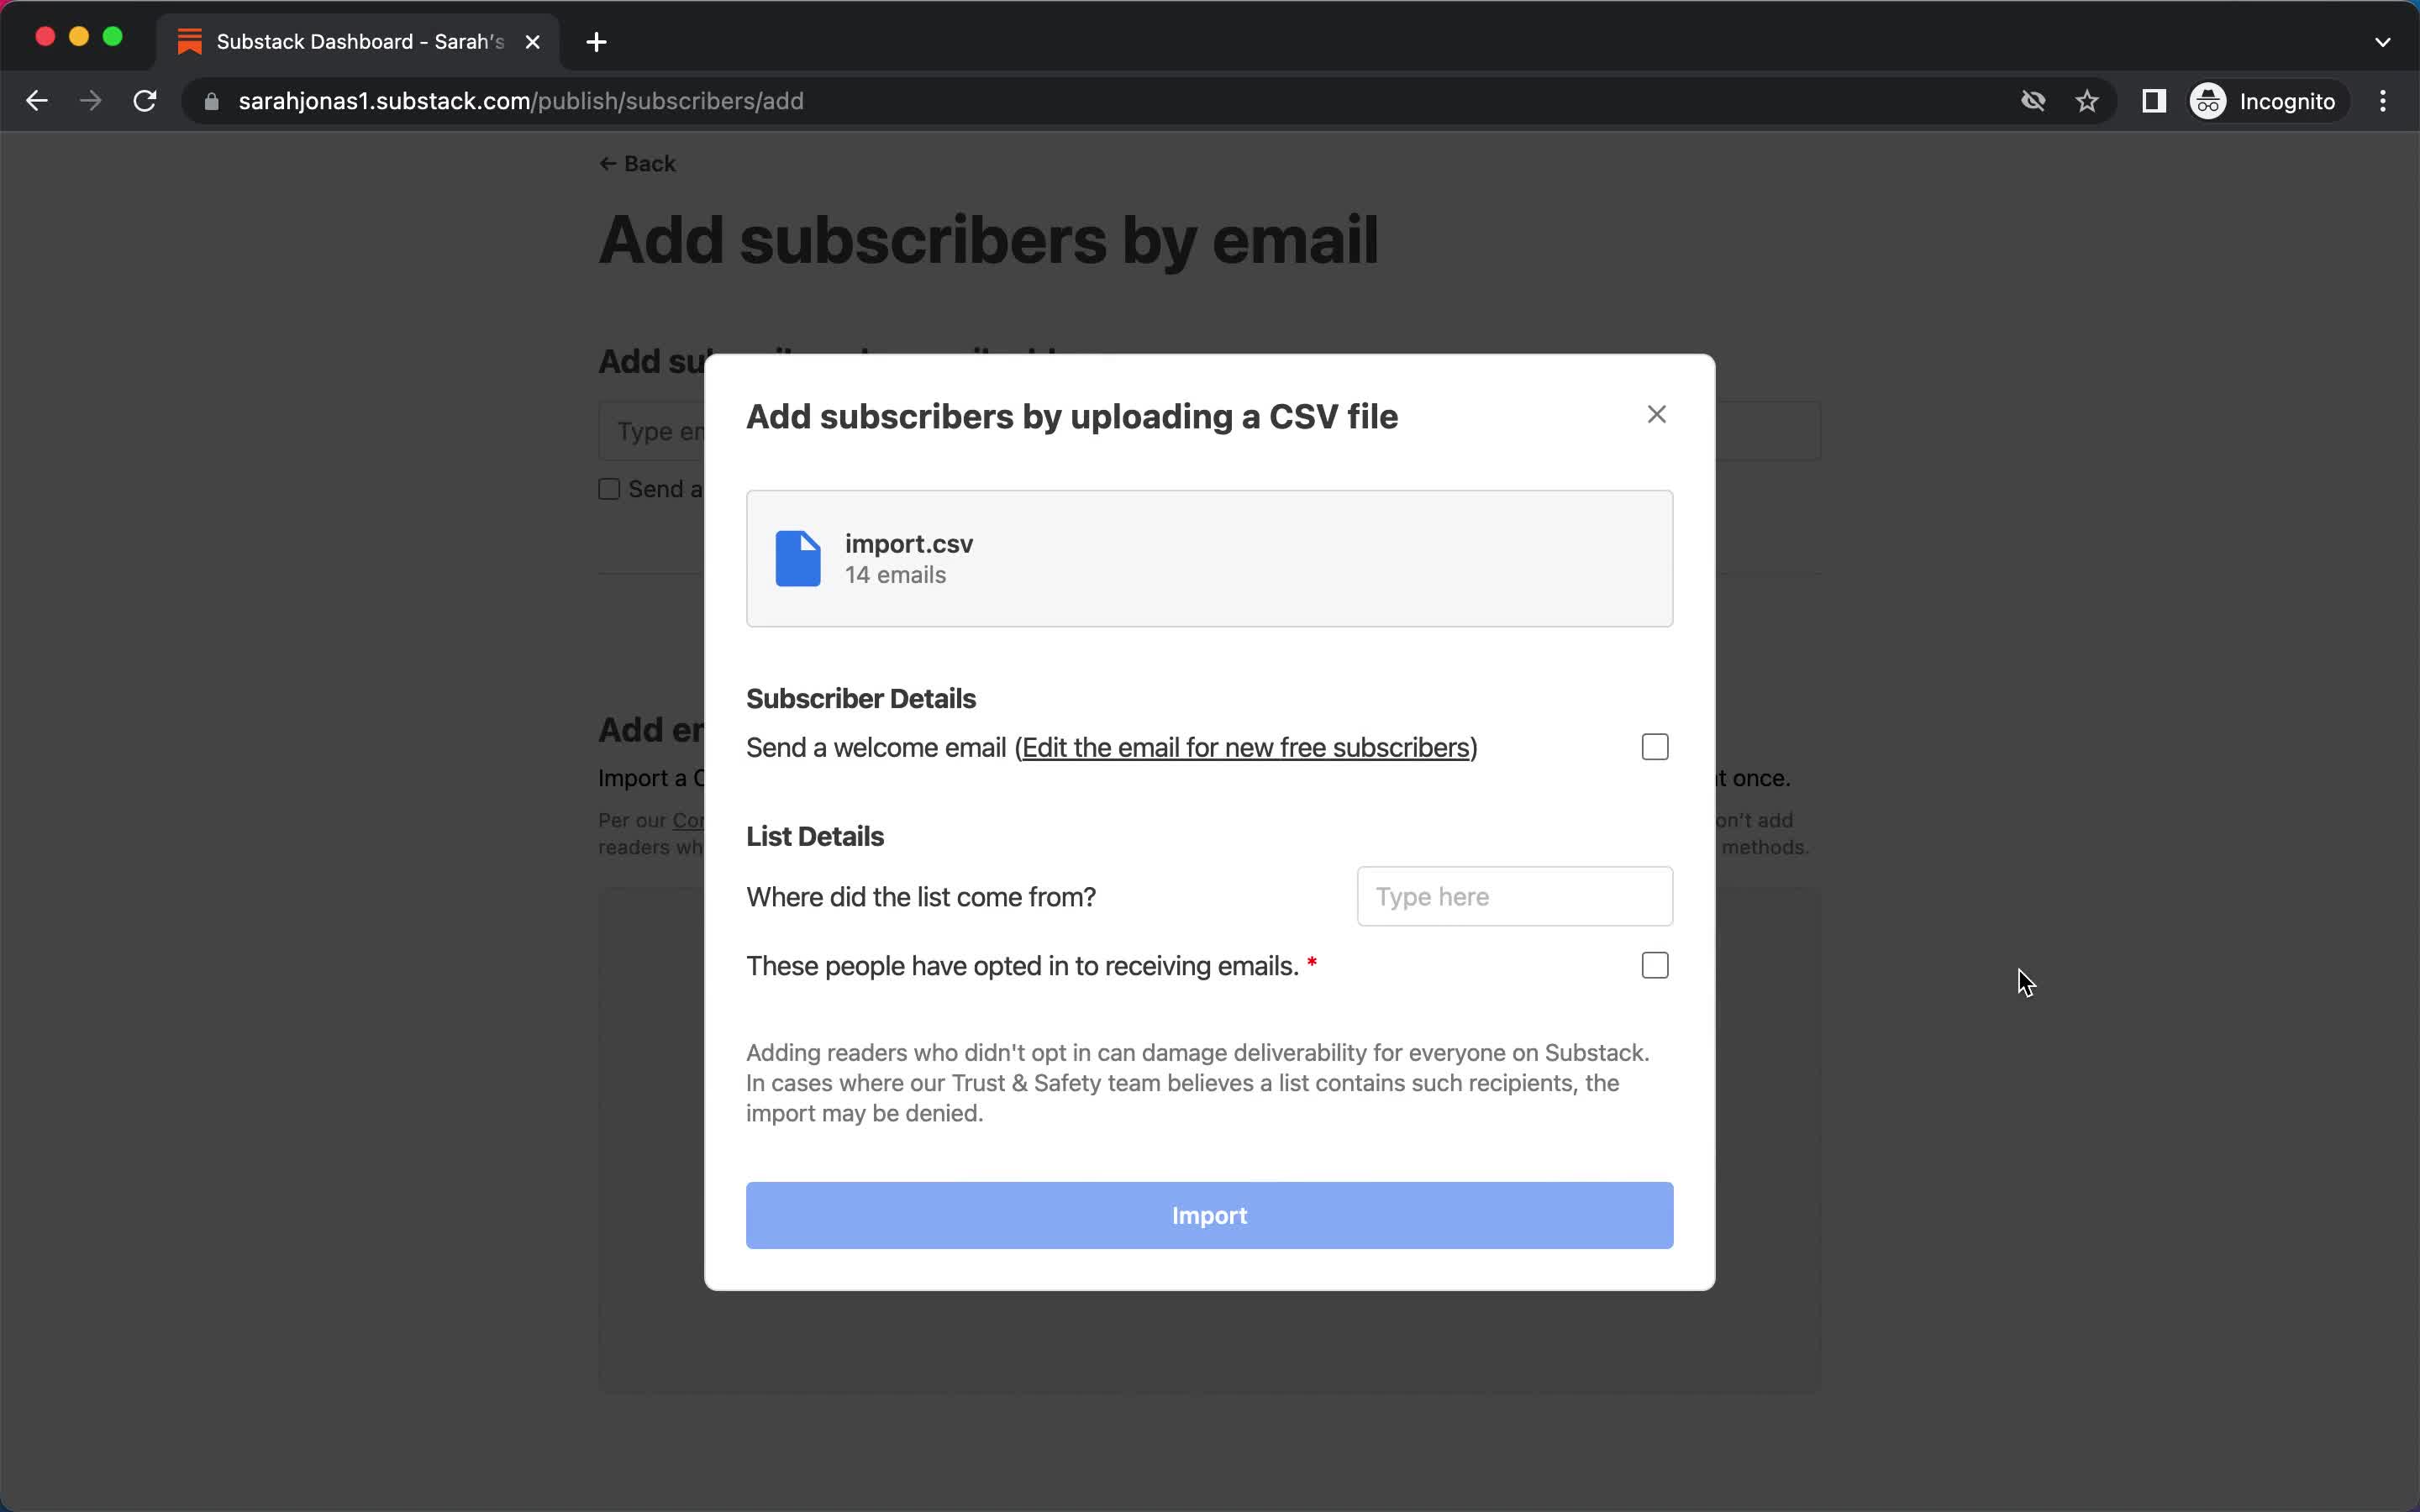Click the '14 emails' count text
2420x1512 pixels.
[x=895, y=575]
